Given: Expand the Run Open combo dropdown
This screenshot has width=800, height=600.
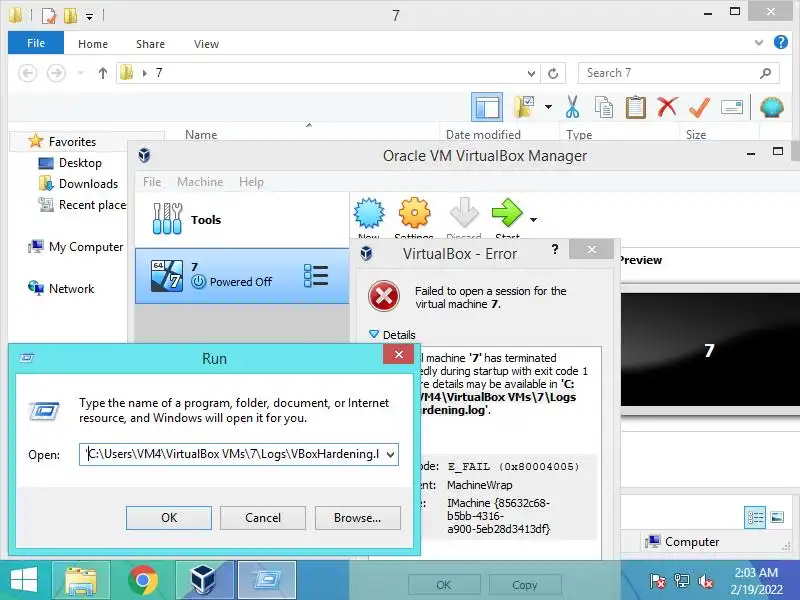Looking at the screenshot, I should point(391,454).
